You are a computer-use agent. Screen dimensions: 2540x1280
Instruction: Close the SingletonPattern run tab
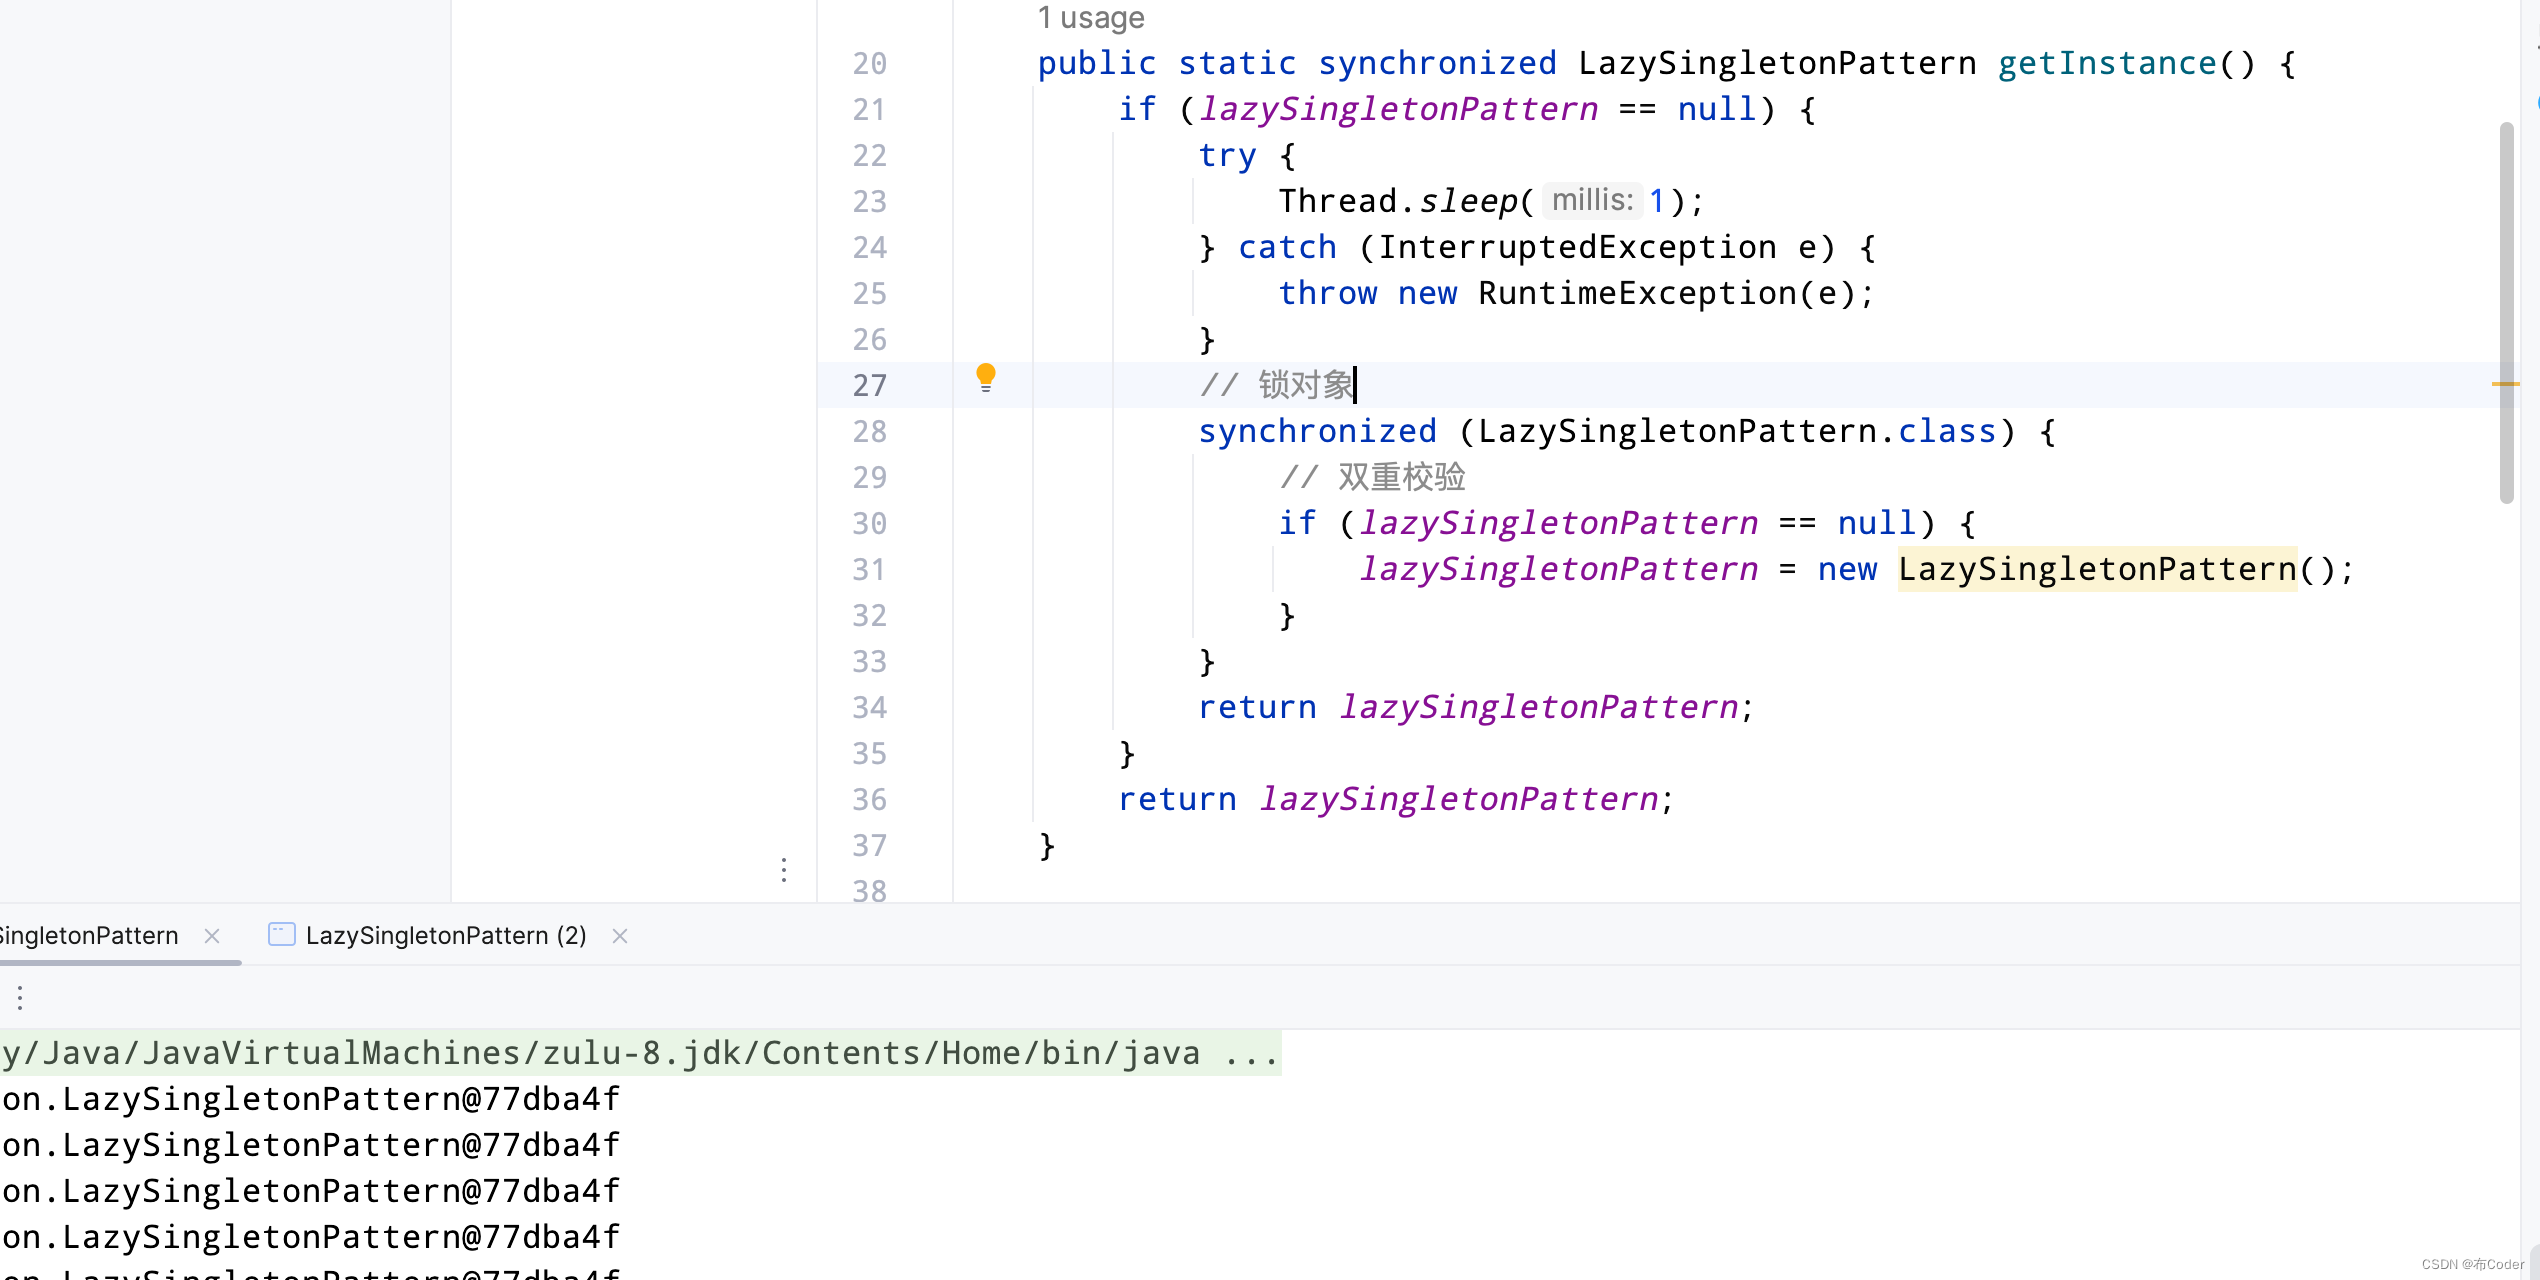coord(212,936)
